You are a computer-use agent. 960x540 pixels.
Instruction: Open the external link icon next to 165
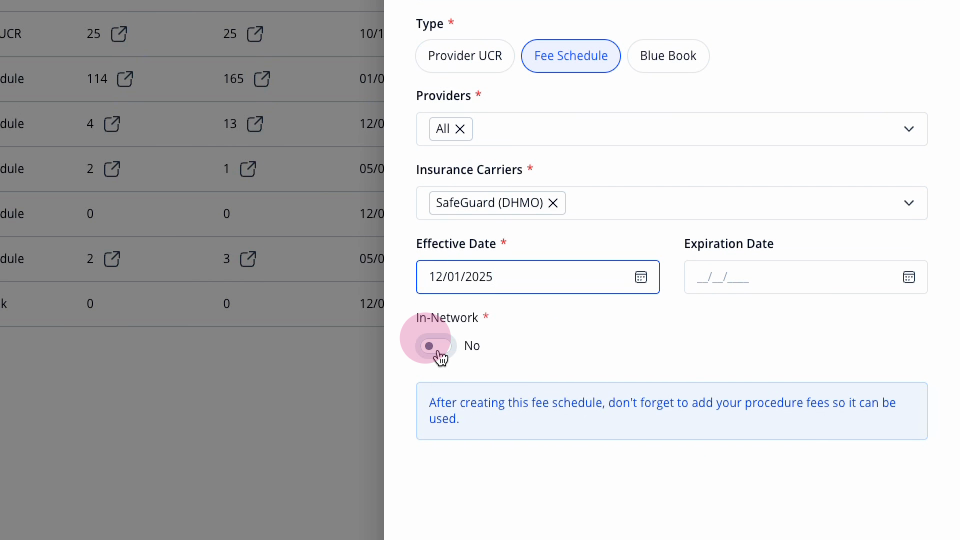tap(262, 79)
